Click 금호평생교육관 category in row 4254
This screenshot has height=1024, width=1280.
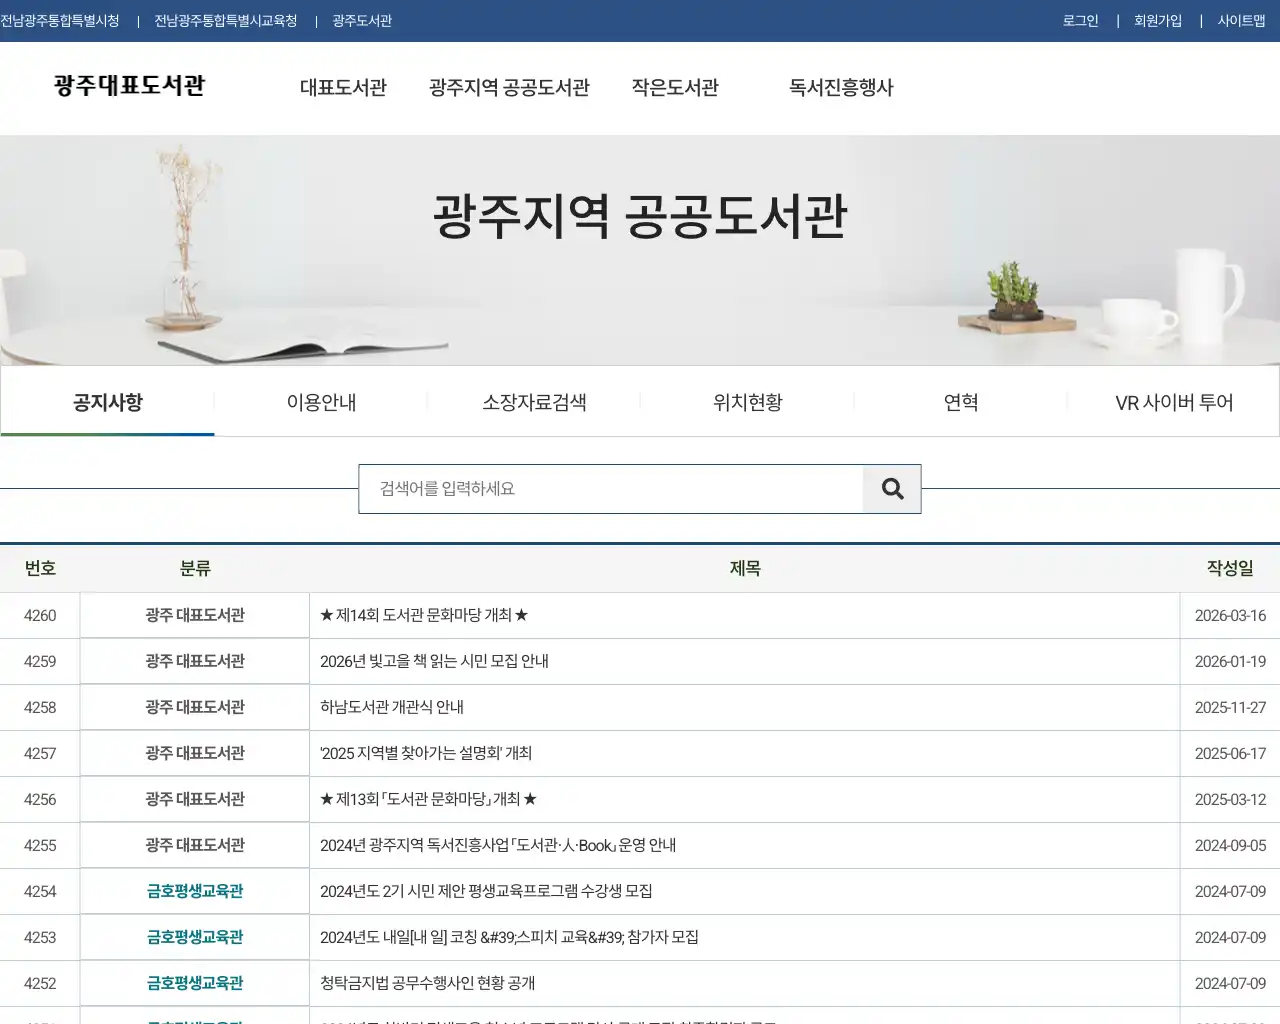tap(195, 891)
